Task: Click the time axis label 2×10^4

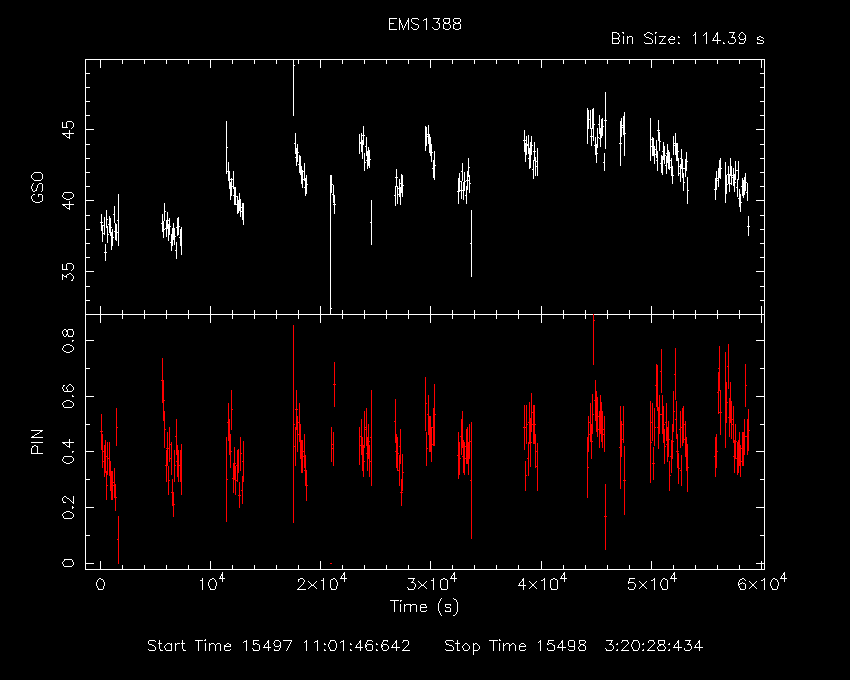Action: pyautogui.click(x=321, y=583)
